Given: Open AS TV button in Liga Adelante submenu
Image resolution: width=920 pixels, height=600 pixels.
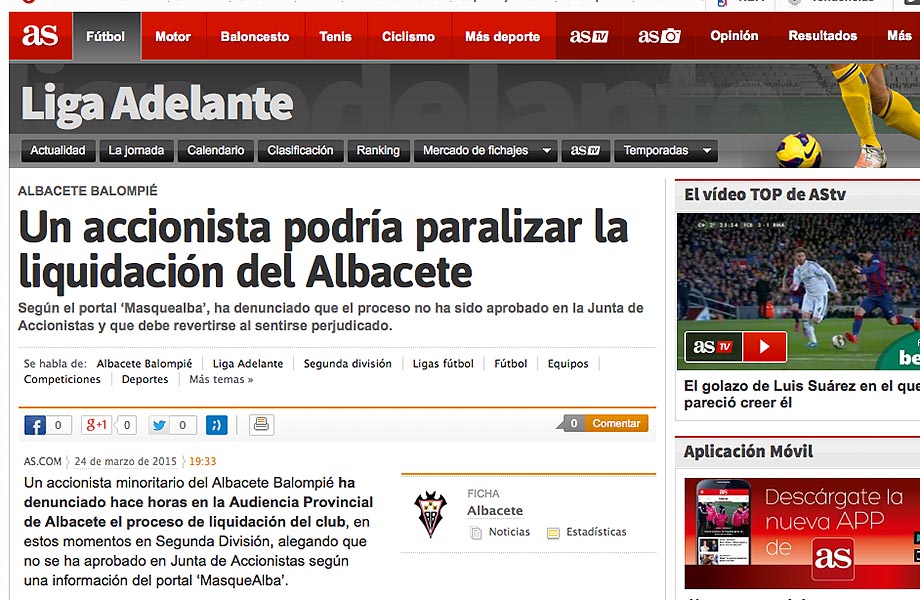Looking at the screenshot, I should coord(586,151).
